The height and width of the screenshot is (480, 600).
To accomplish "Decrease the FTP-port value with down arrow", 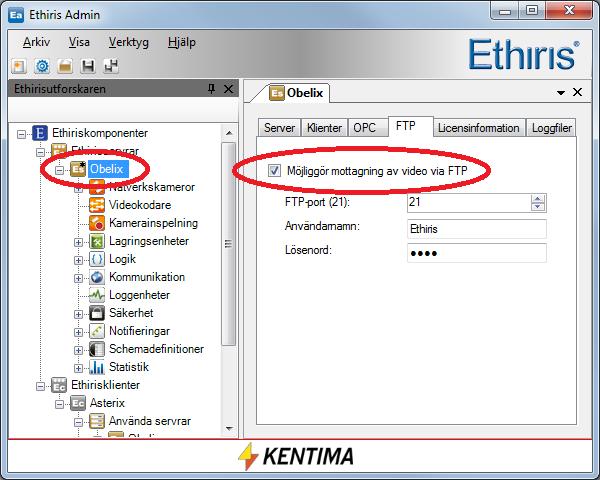I will (x=538, y=207).
